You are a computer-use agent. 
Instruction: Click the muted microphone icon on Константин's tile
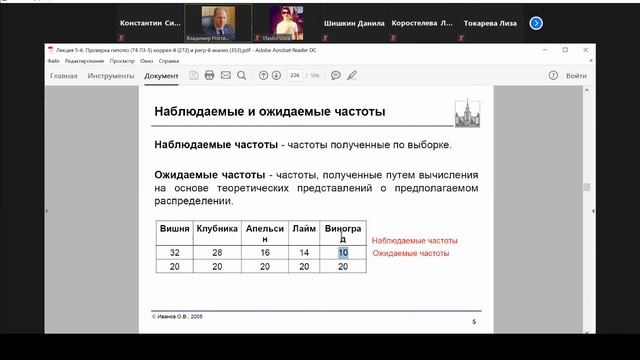121,38
